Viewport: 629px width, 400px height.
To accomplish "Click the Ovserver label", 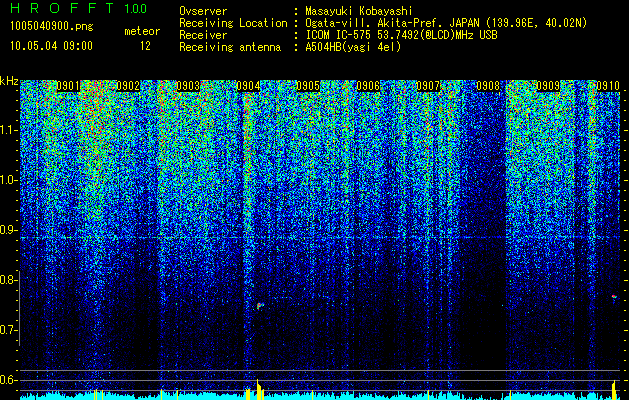I will click(x=203, y=11).
